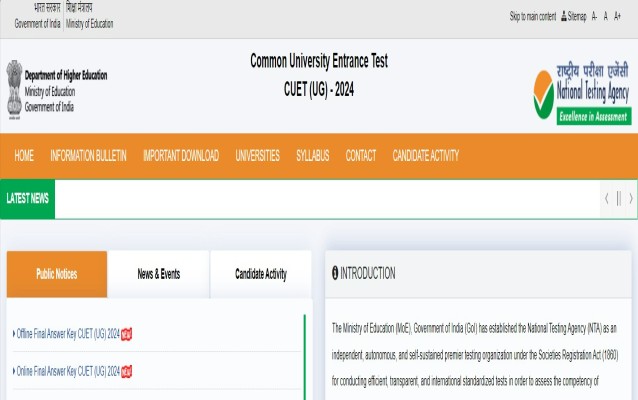Image resolution: width=638 pixels, height=400 pixels.
Task: Show previous latest news item
Action: click(607, 199)
